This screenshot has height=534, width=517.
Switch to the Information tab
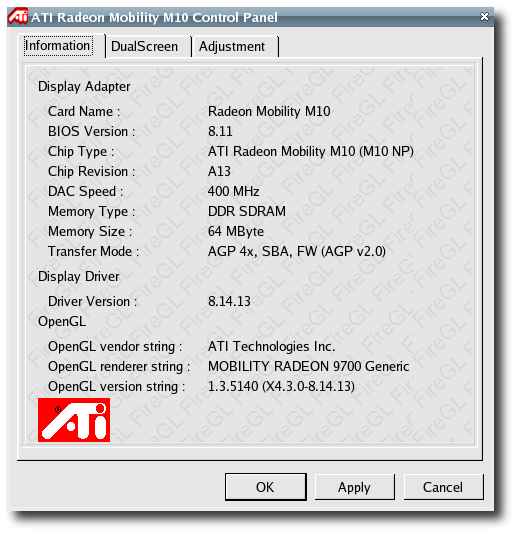pos(58,46)
